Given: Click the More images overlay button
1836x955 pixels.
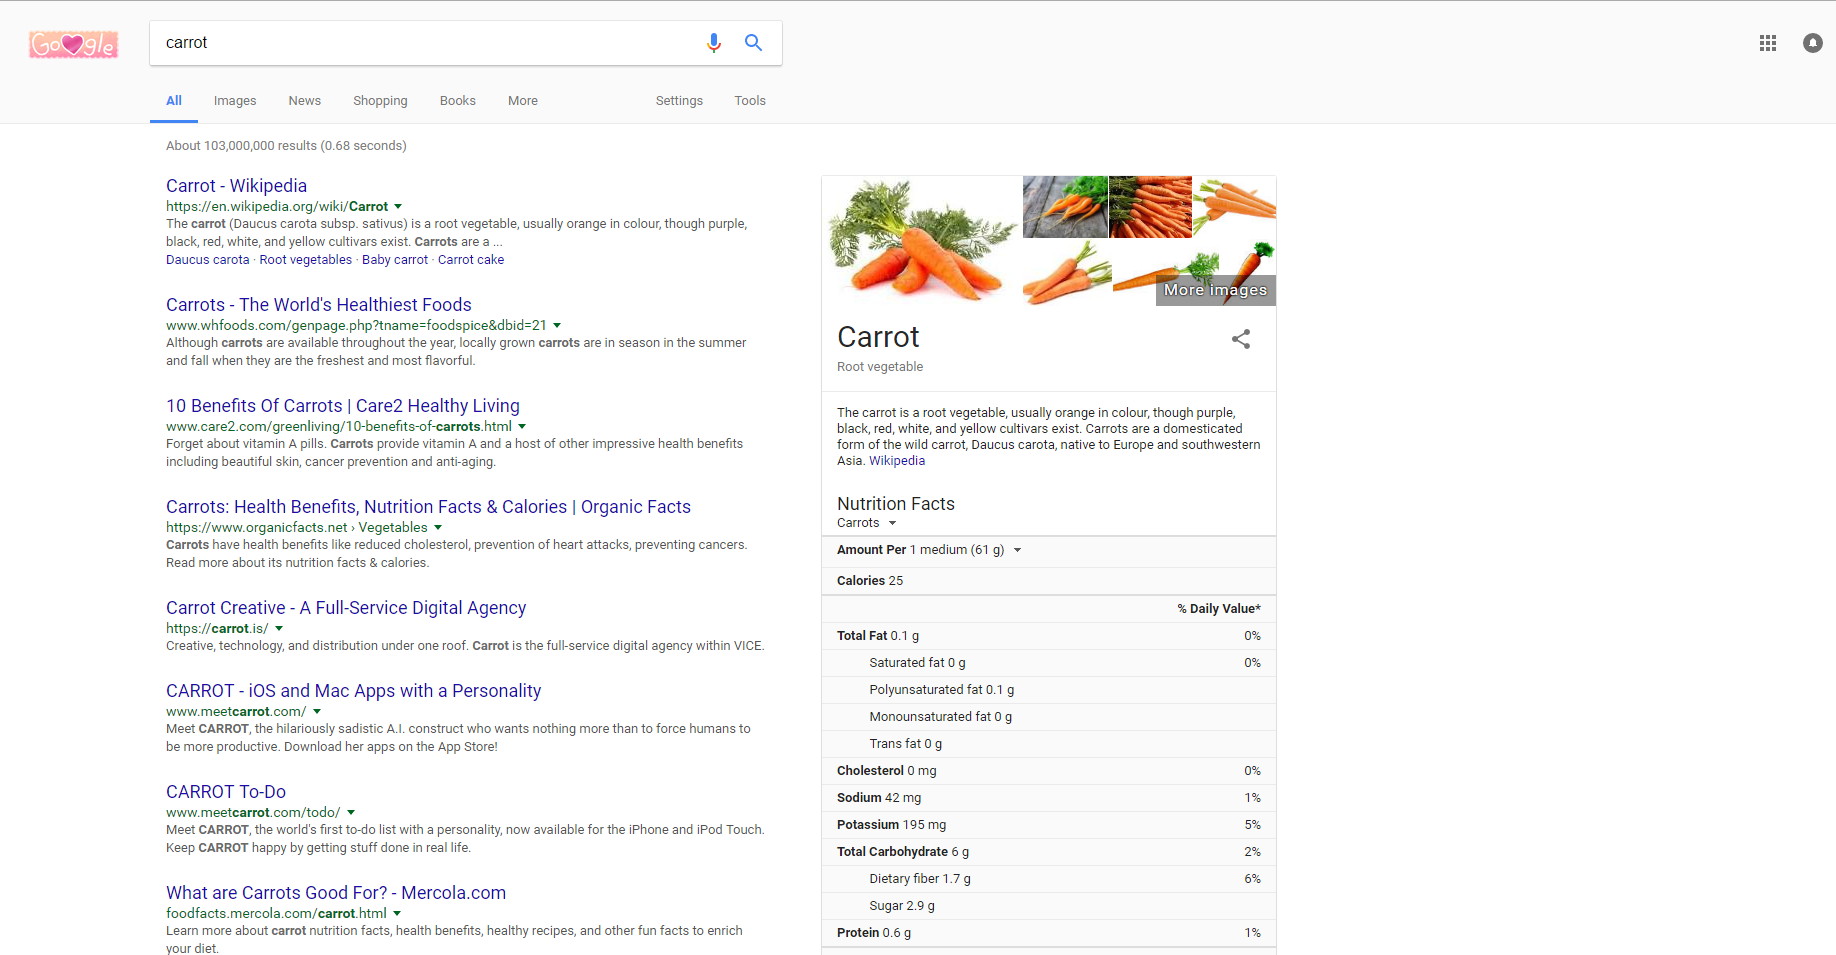Looking at the screenshot, I should tap(1215, 290).
